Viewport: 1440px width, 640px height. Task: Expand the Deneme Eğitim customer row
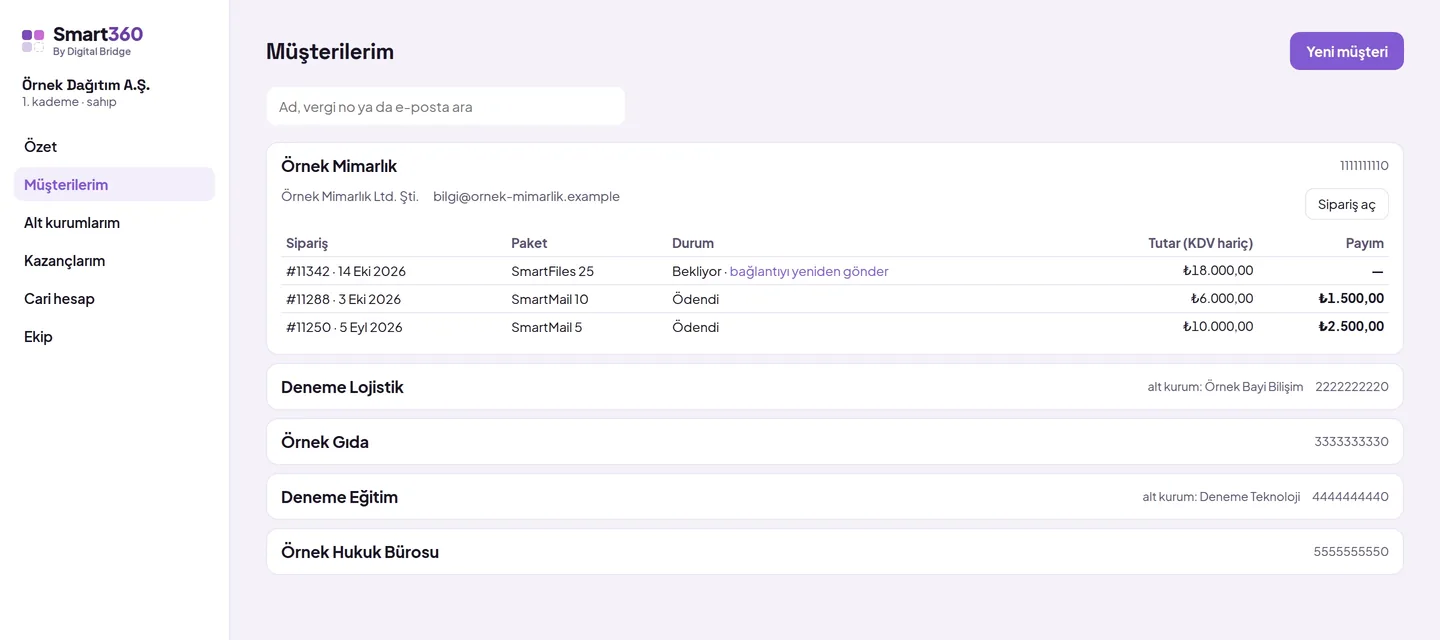(834, 496)
